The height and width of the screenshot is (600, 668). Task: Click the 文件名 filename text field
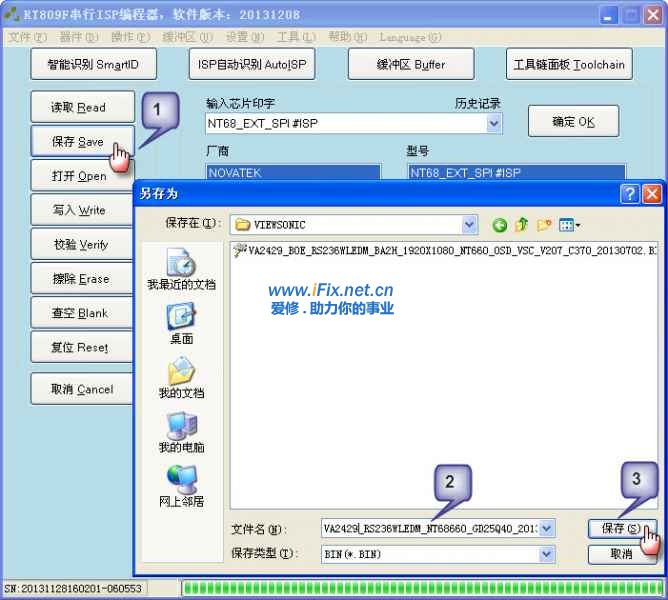point(430,529)
